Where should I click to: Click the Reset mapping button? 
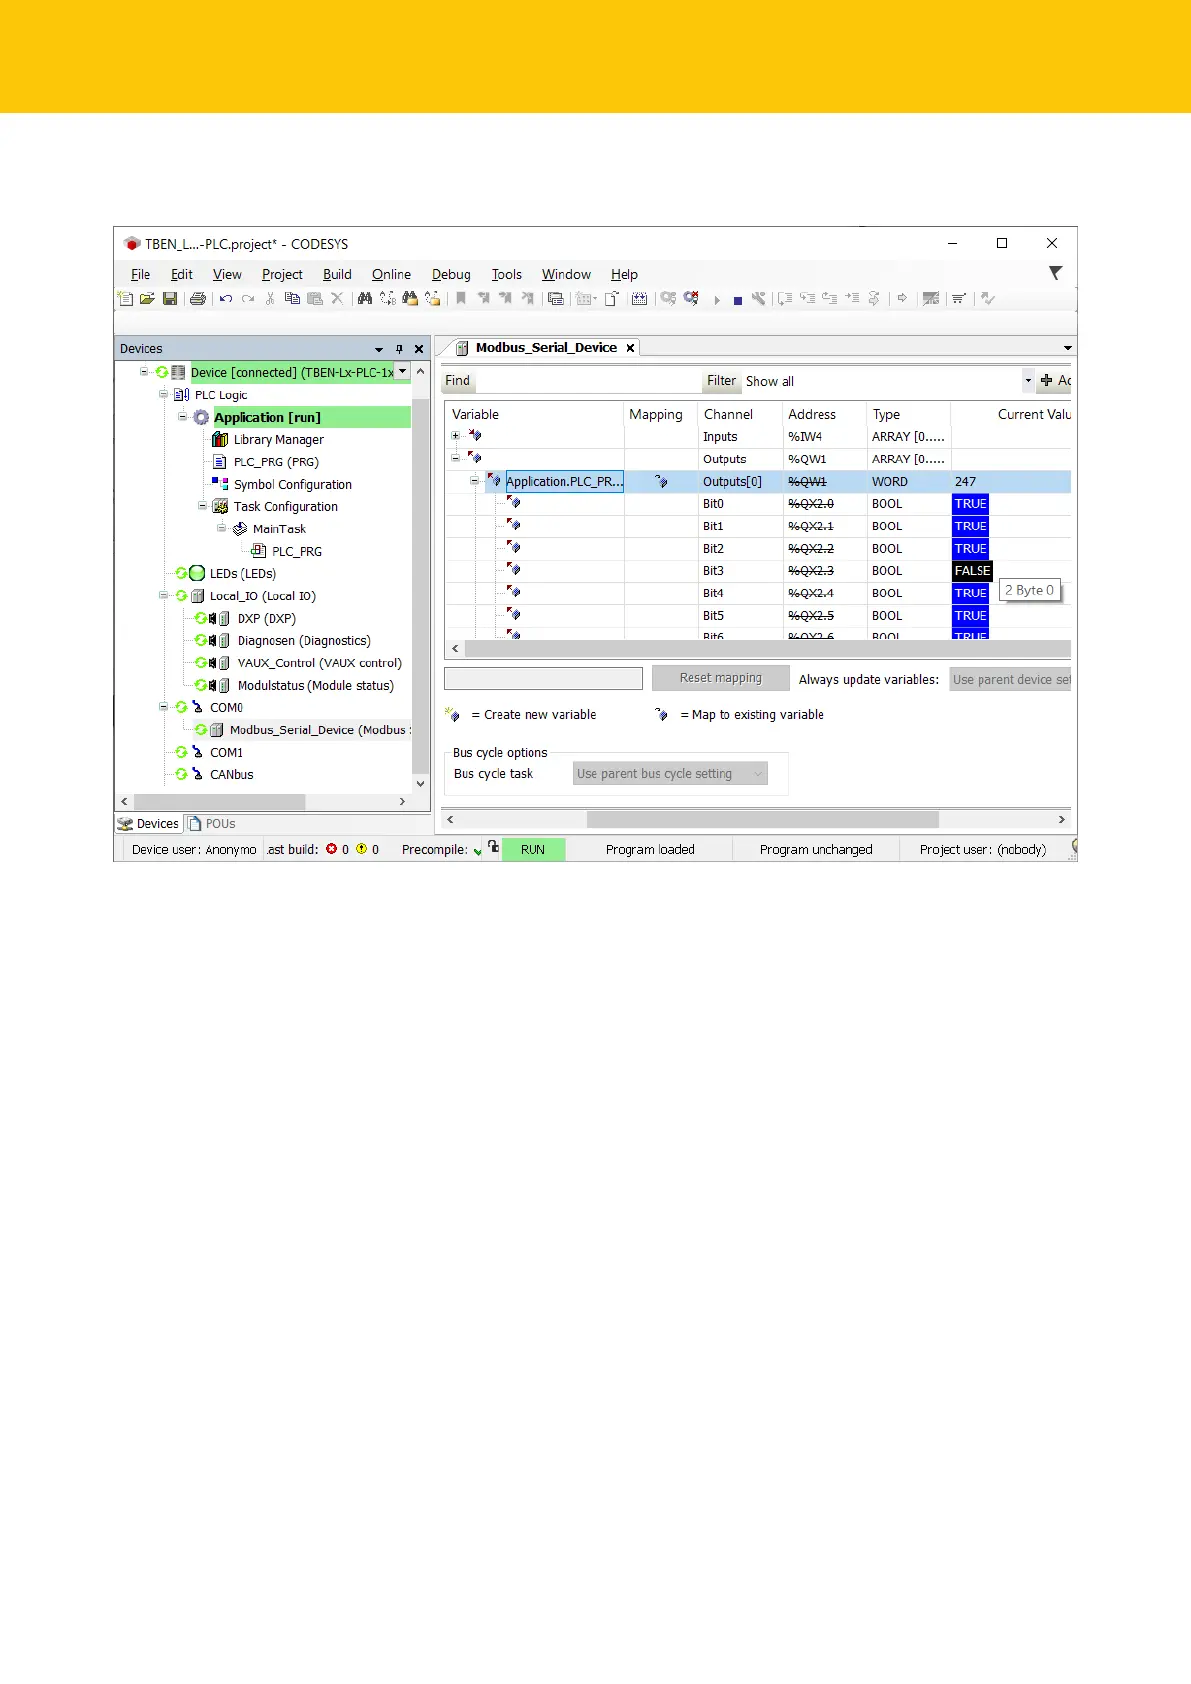coord(721,678)
